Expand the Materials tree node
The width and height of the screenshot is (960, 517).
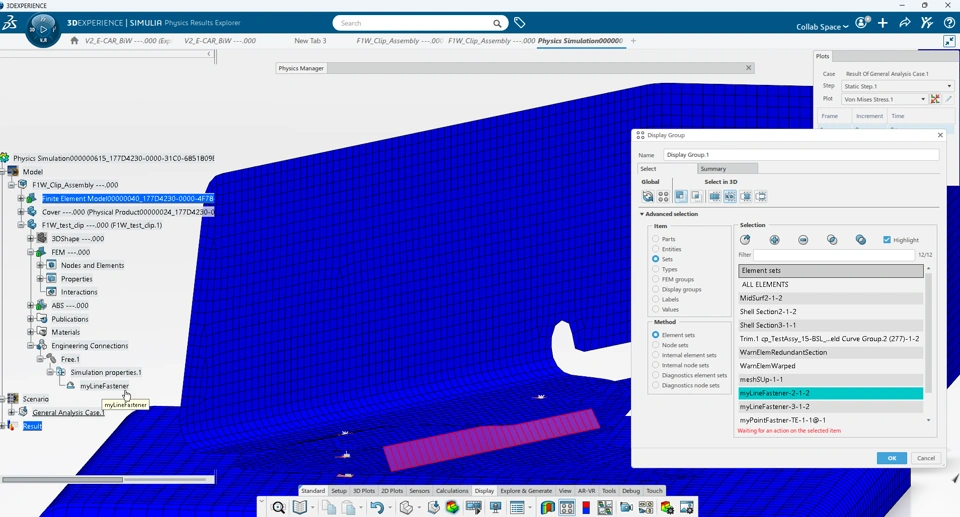click(x=31, y=332)
